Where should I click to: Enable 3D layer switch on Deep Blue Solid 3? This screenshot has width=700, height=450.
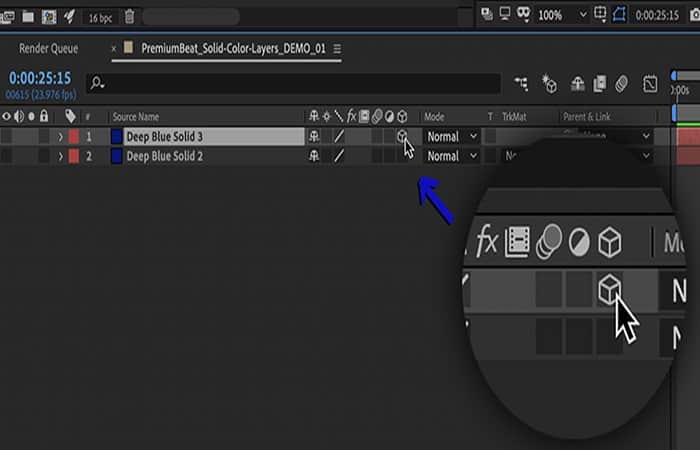(x=402, y=137)
